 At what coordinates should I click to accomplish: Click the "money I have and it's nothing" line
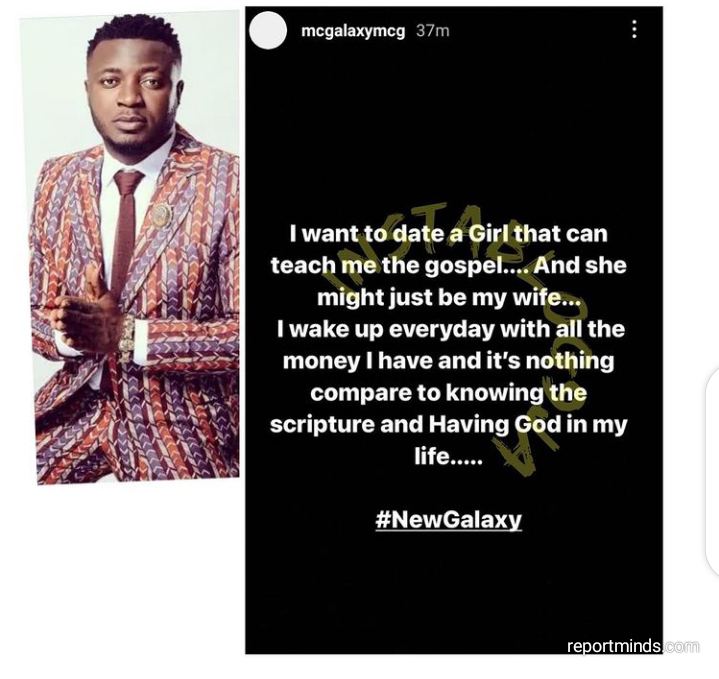[x=448, y=361]
